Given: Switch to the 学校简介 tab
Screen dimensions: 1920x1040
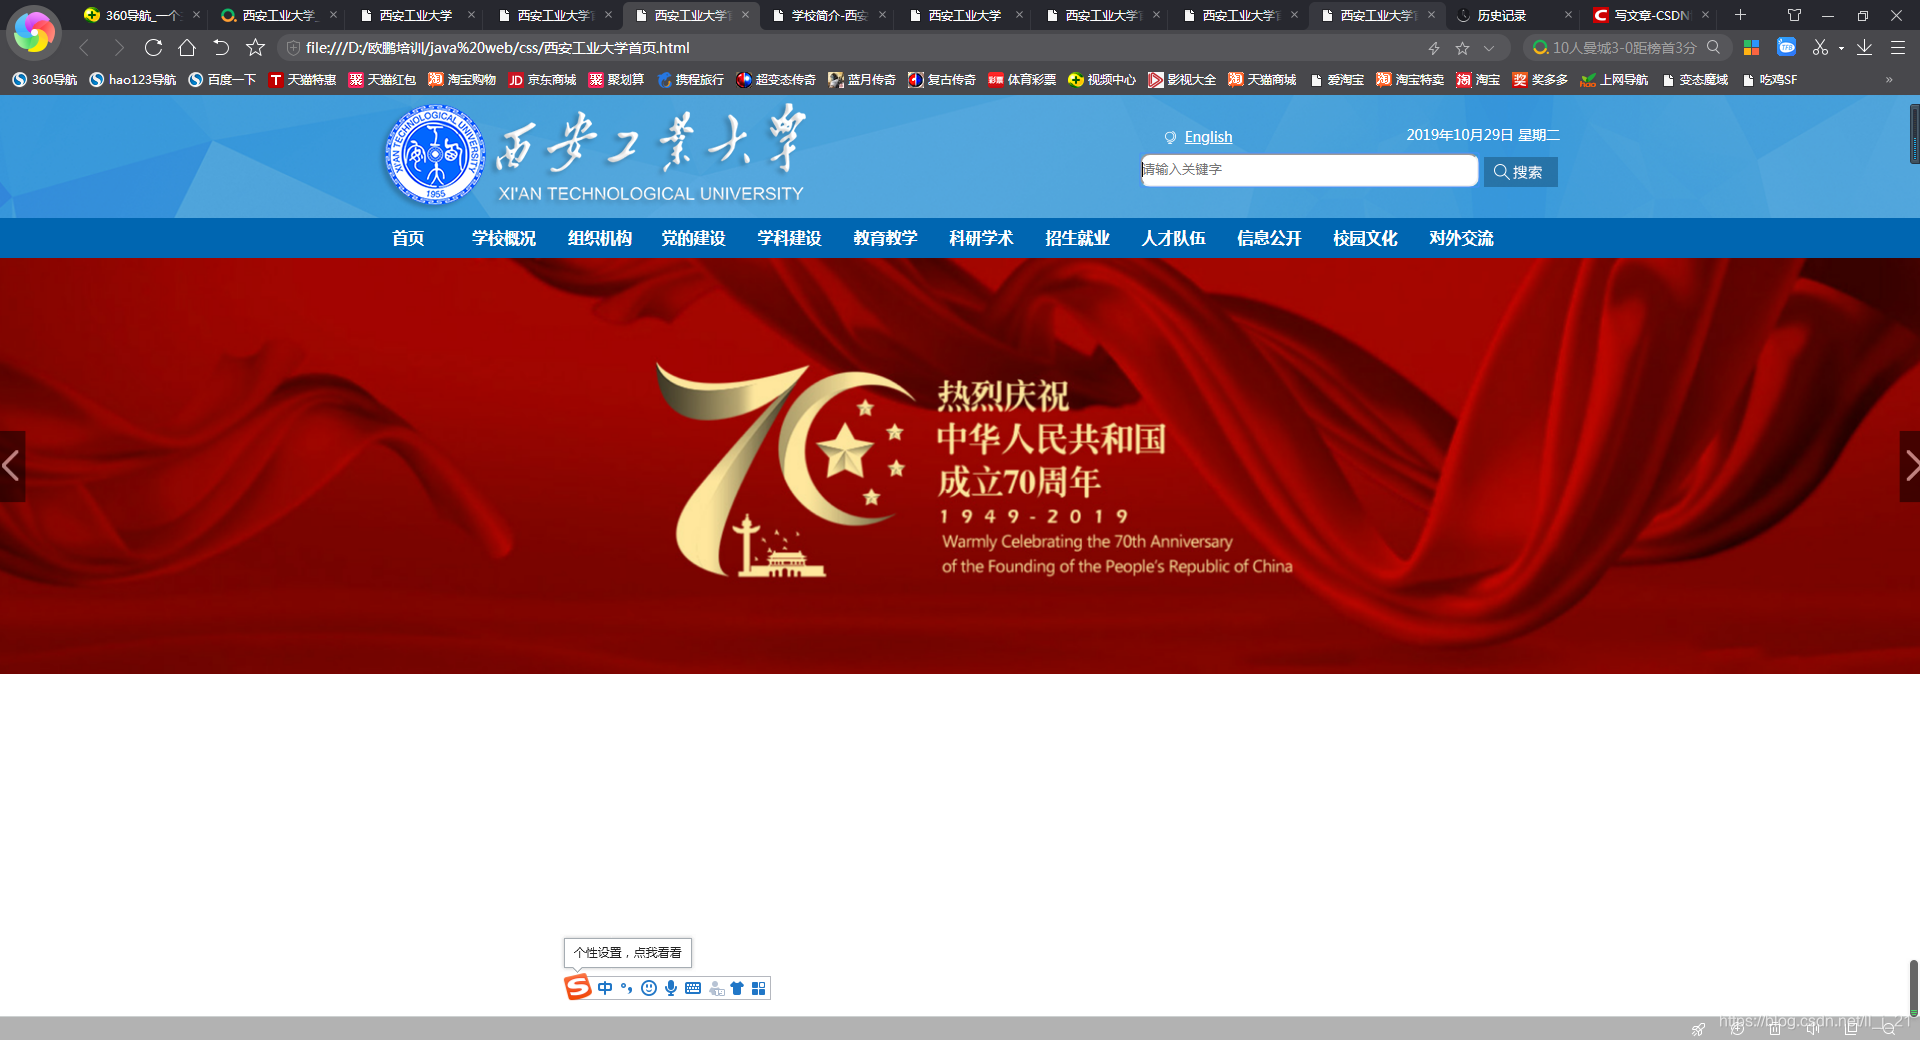Looking at the screenshot, I should coord(829,15).
